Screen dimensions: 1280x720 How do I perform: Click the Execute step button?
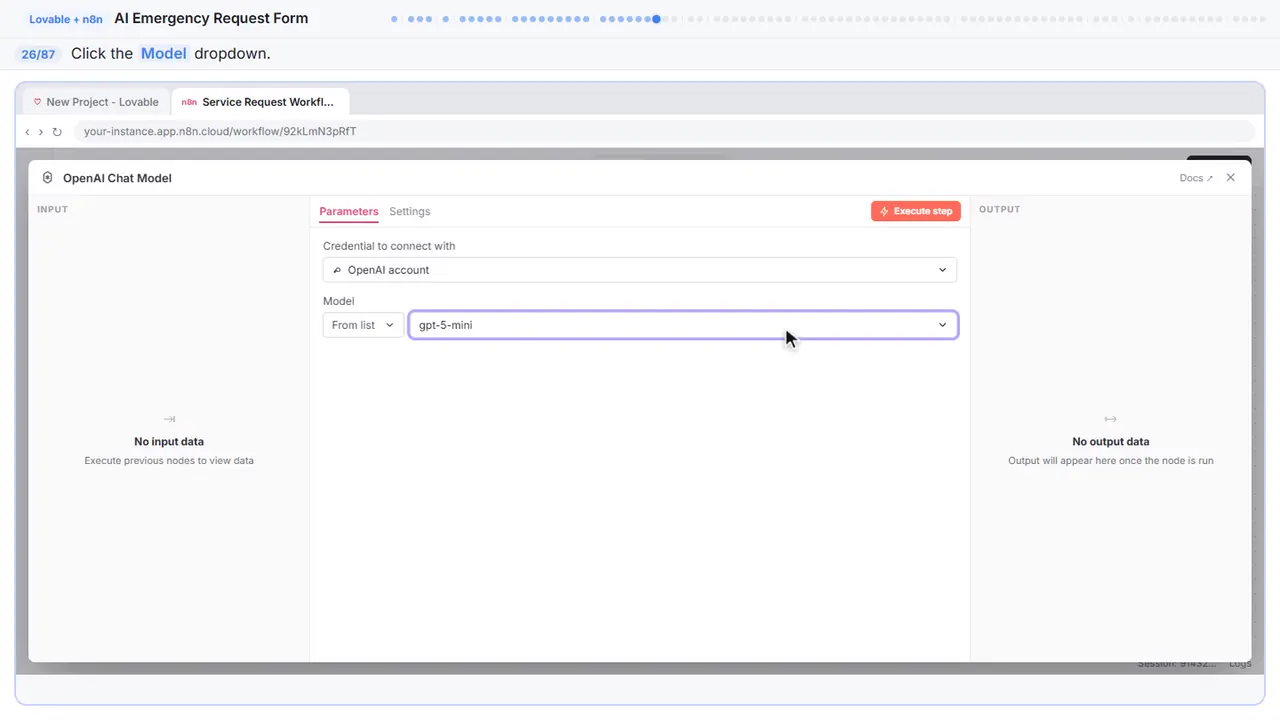pos(916,211)
